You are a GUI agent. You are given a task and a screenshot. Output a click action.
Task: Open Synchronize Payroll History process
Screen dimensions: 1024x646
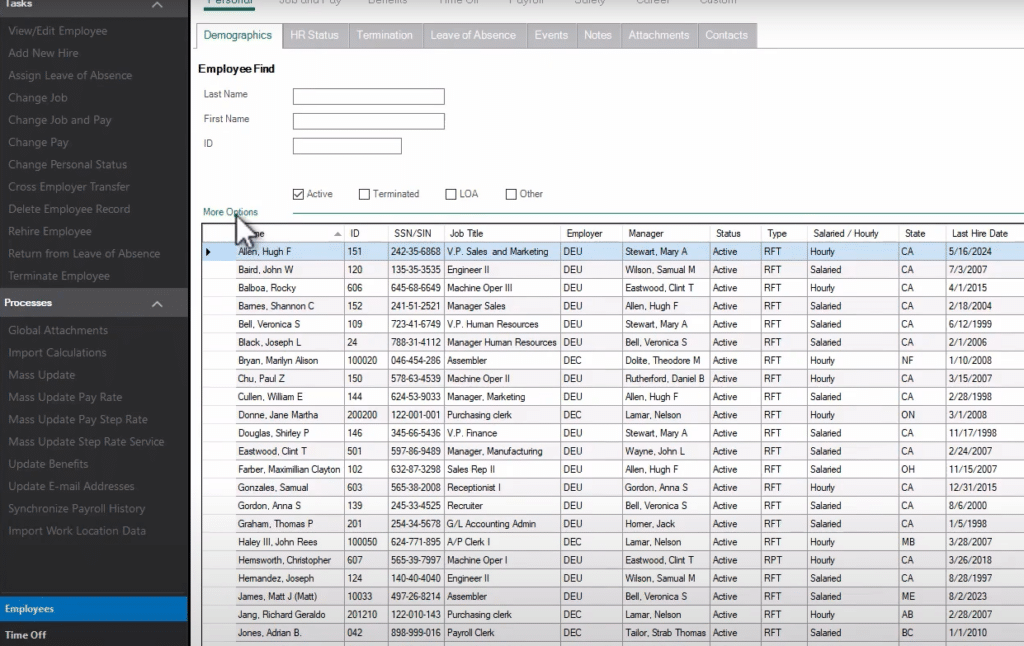pos(77,508)
